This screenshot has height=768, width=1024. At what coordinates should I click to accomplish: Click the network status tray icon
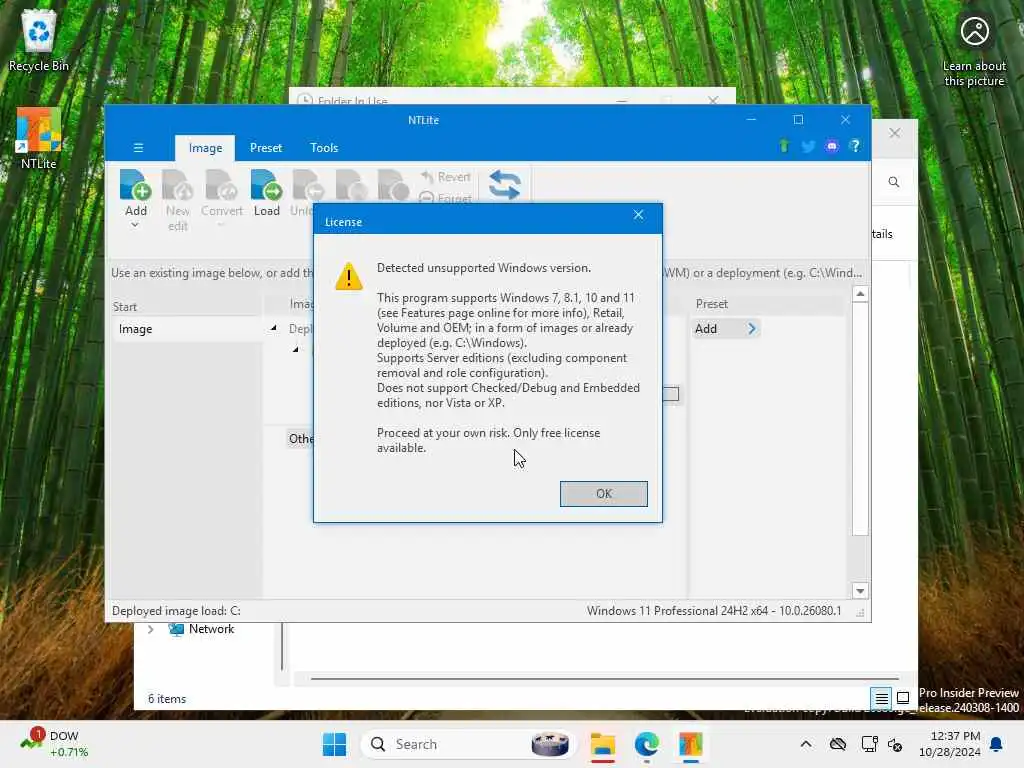pos(869,744)
